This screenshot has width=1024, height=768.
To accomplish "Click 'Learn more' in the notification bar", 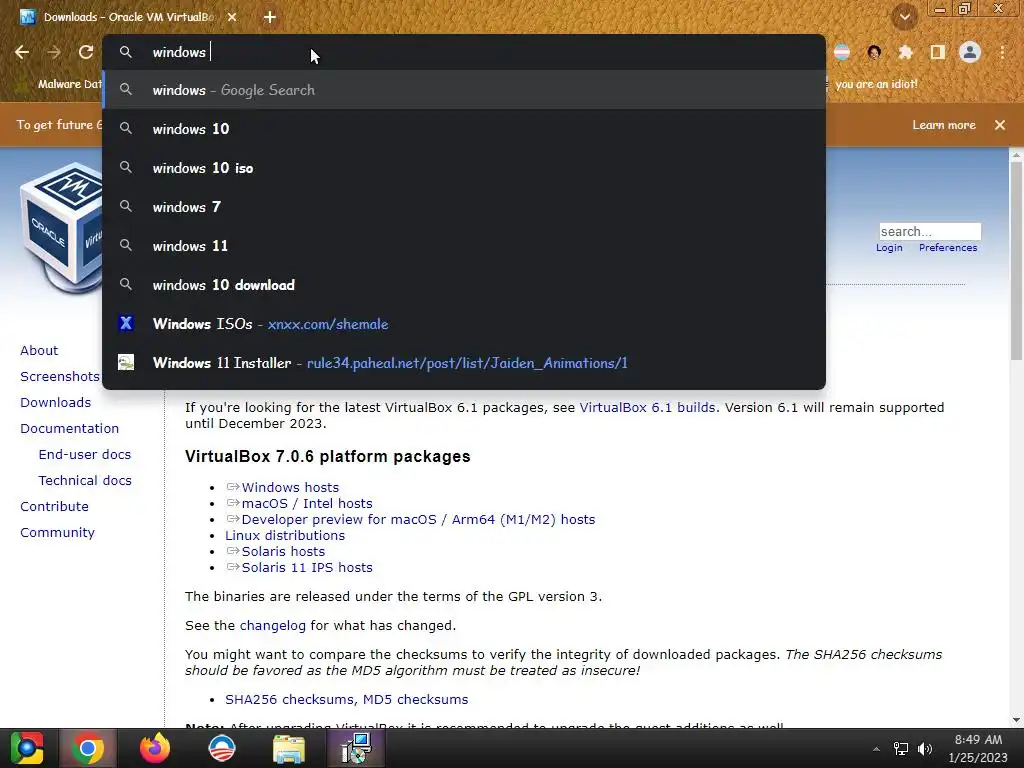I will pyautogui.click(x=944, y=125).
